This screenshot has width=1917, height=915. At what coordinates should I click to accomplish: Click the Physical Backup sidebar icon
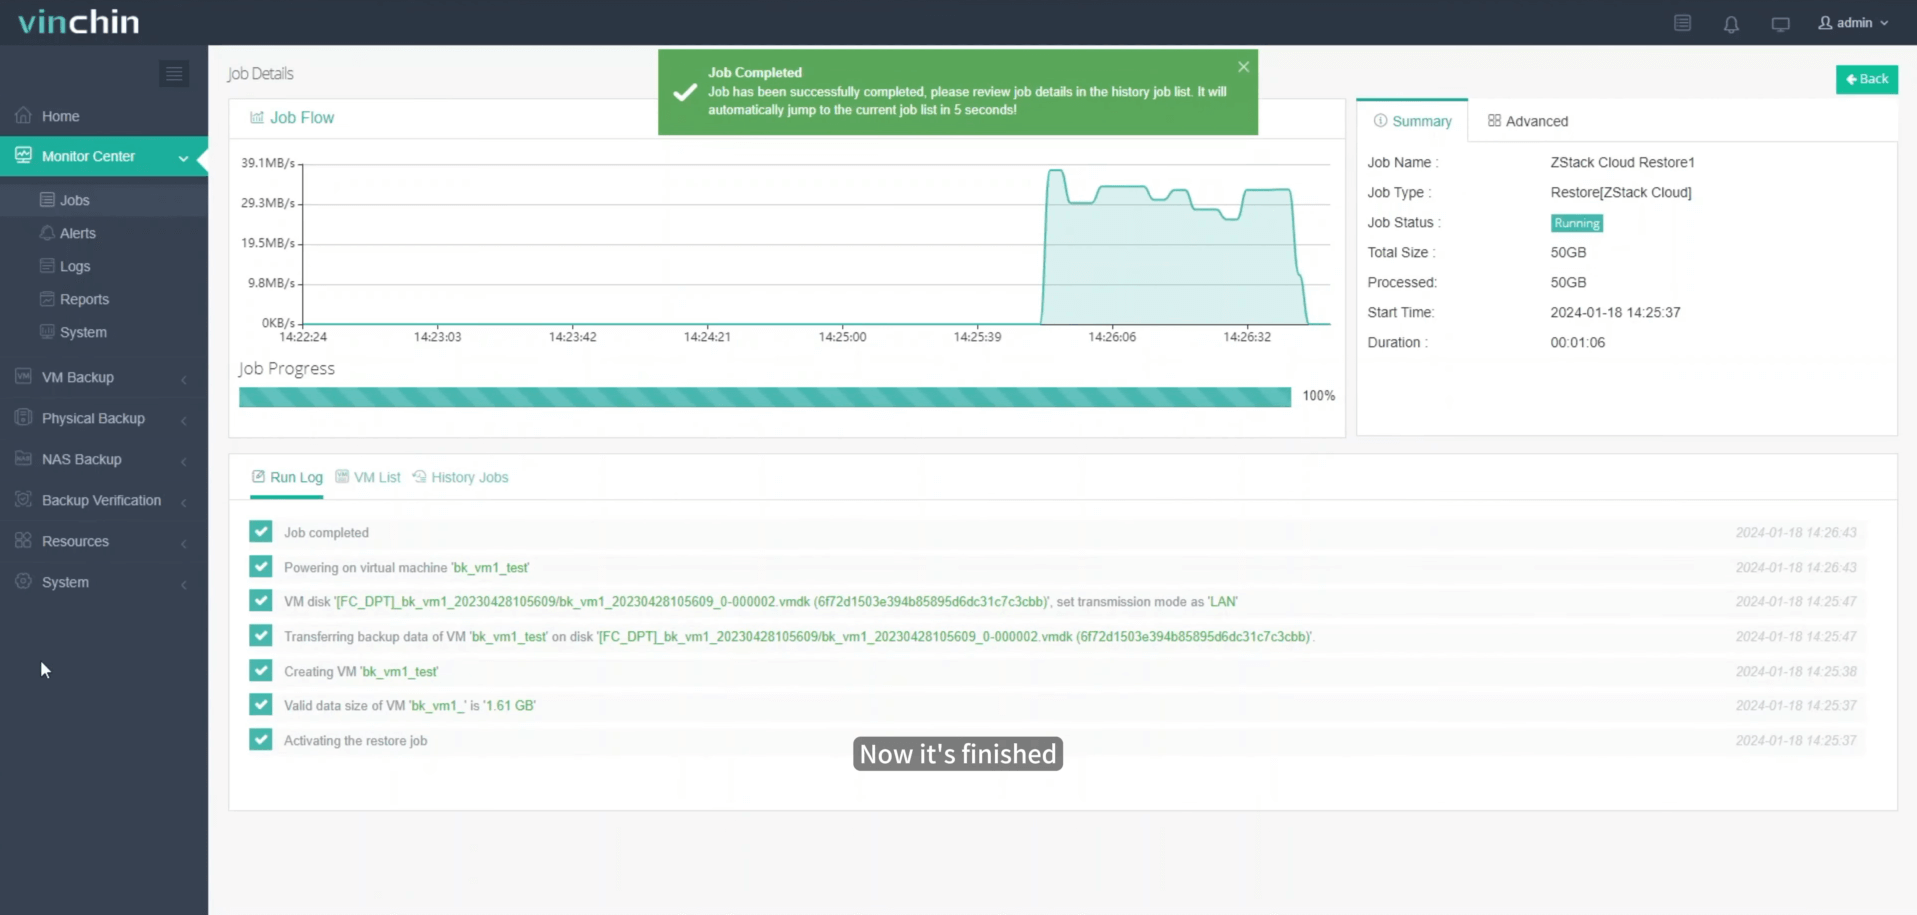(24, 418)
